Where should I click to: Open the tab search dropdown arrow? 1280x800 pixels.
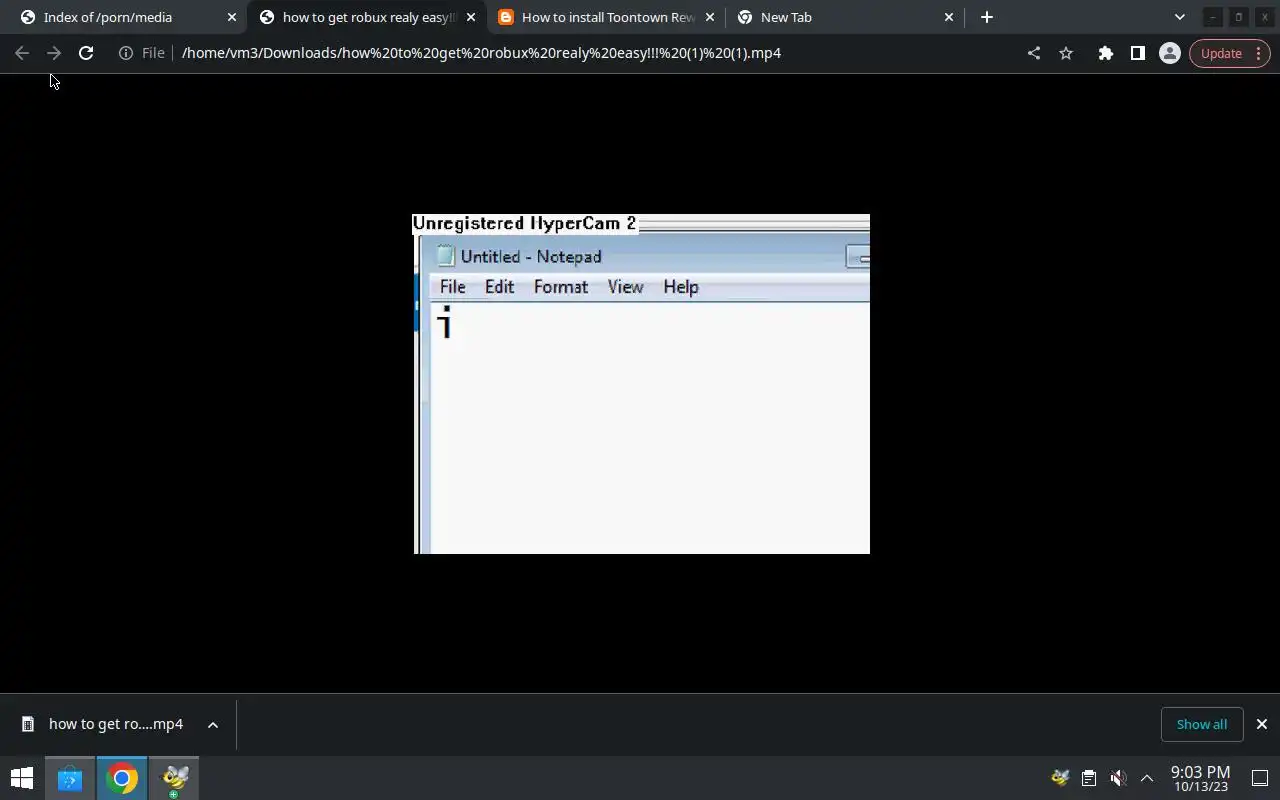click(x=1179, y=17)
